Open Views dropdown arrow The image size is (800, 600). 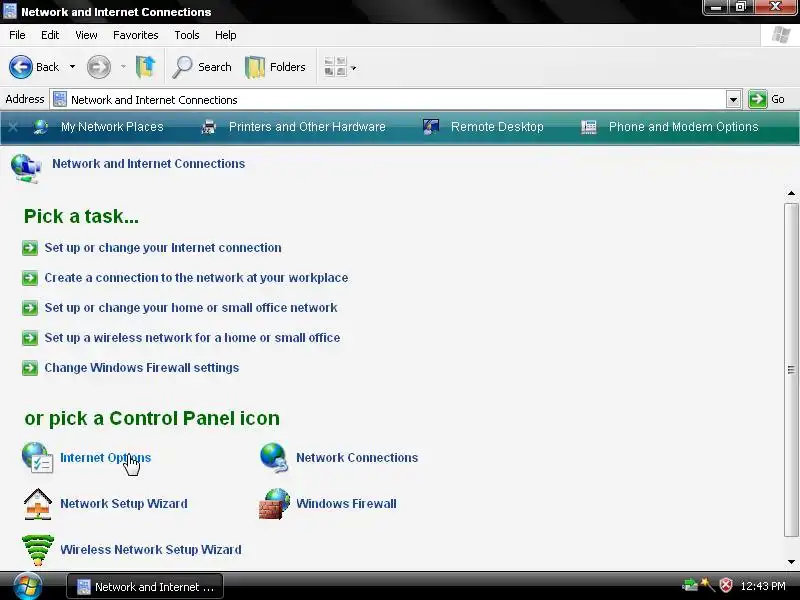coord(354,67)
